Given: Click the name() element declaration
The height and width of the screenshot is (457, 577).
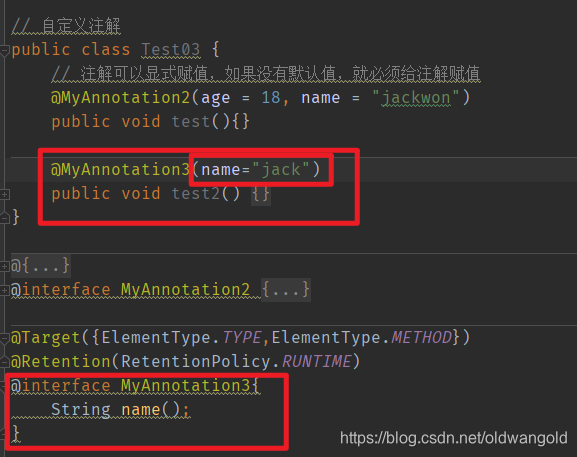Looking at the screenshot, I should [151, 410].
